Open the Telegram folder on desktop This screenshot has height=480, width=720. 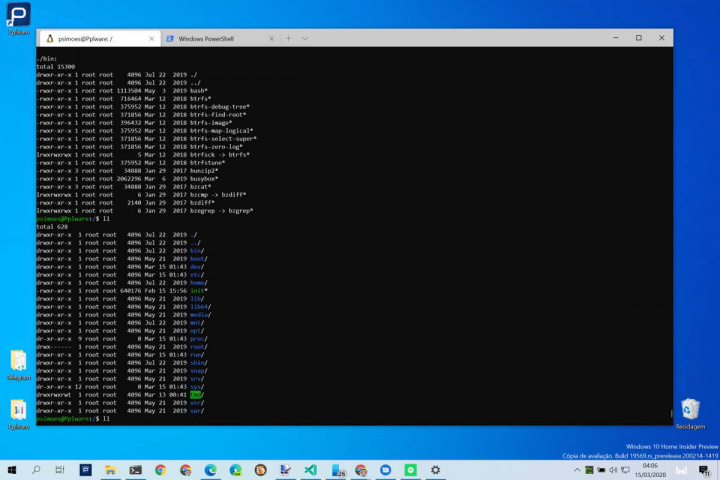point(18,363)
